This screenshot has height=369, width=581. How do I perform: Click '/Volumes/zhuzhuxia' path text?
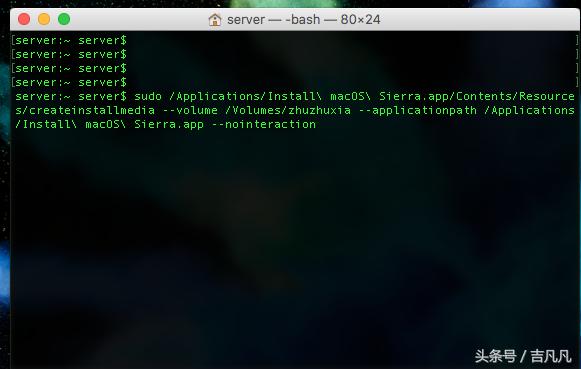[x=288, y=110]
